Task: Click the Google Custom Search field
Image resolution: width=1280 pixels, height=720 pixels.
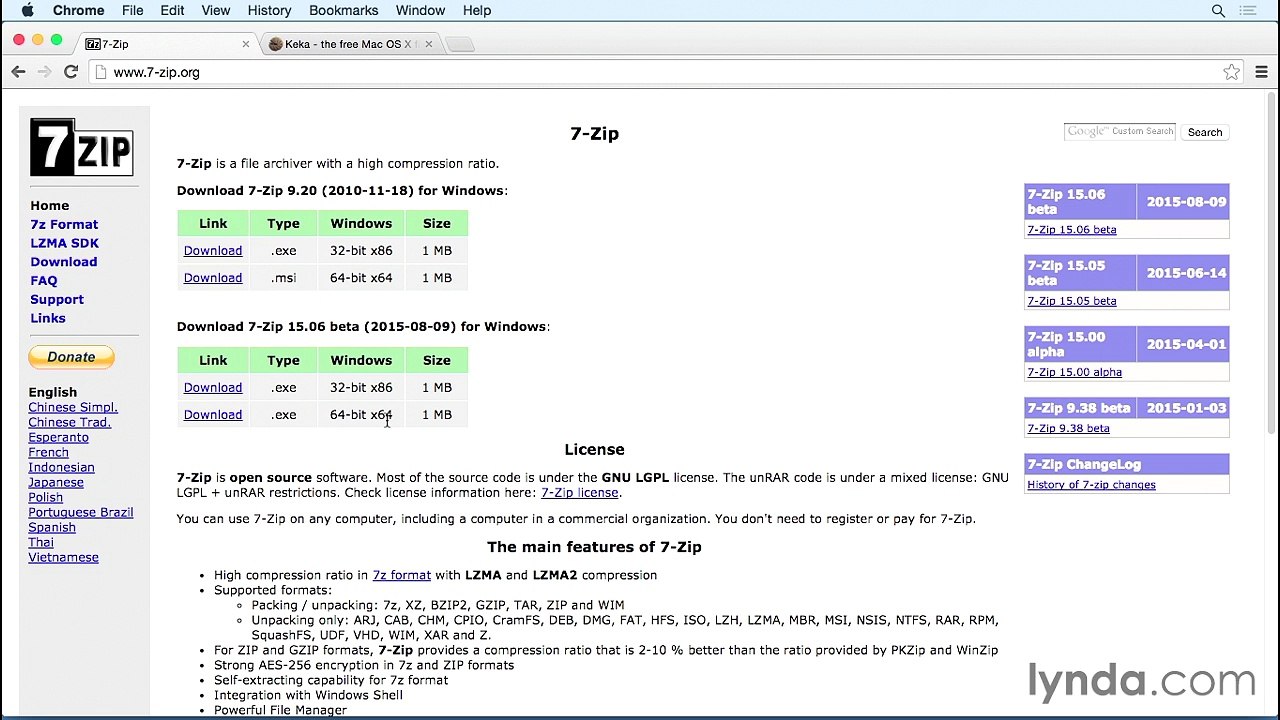Action: click(x=1120, y=132)
